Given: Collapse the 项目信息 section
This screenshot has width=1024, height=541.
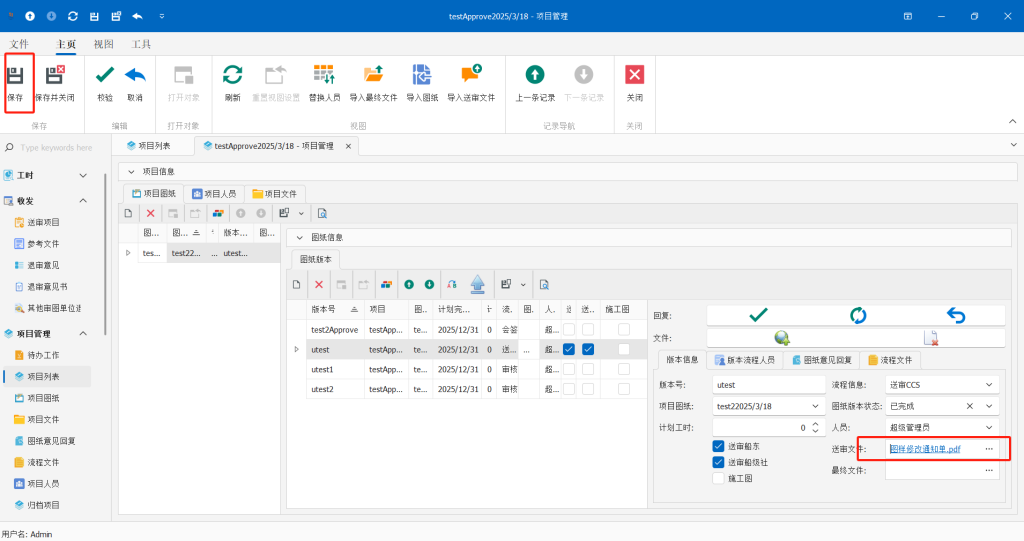Looking at the screenshot, I should click(x=130, y=171).
